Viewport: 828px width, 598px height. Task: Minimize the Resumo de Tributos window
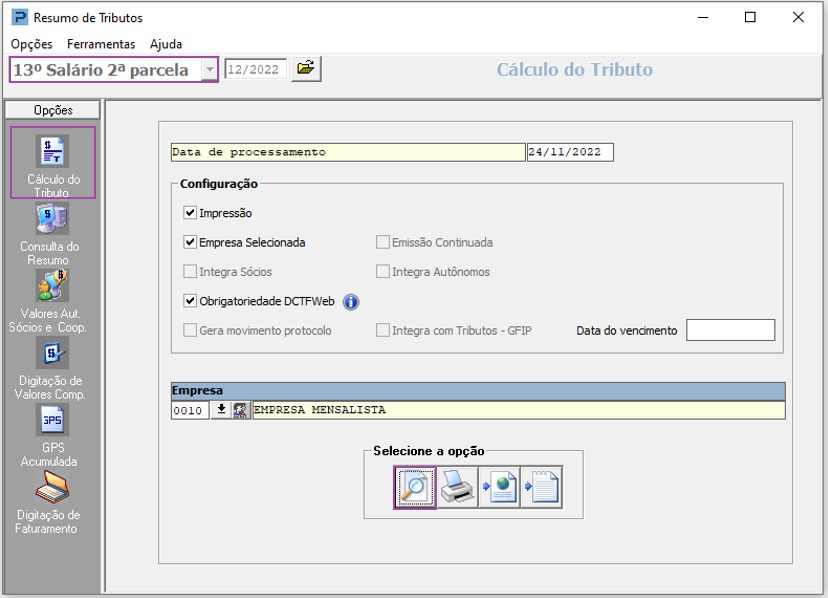[703, 17]
